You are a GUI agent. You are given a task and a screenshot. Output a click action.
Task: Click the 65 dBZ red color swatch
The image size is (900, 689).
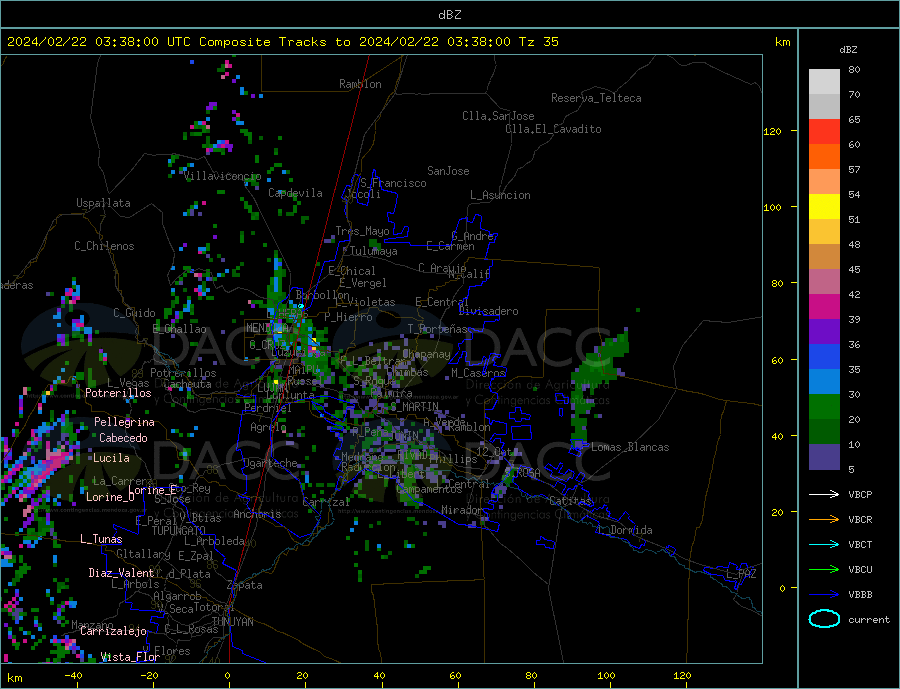click(x=824, y=131)
